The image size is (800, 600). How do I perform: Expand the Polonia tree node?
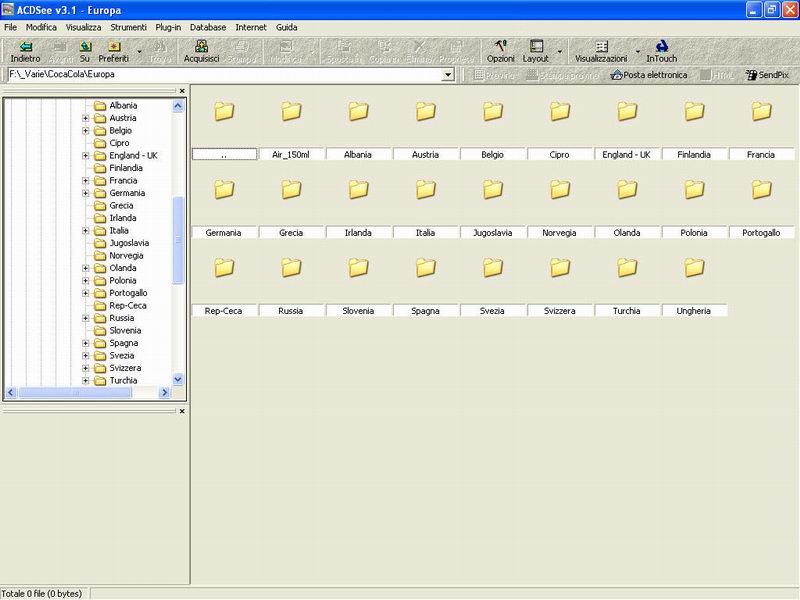tap(86, 281)
